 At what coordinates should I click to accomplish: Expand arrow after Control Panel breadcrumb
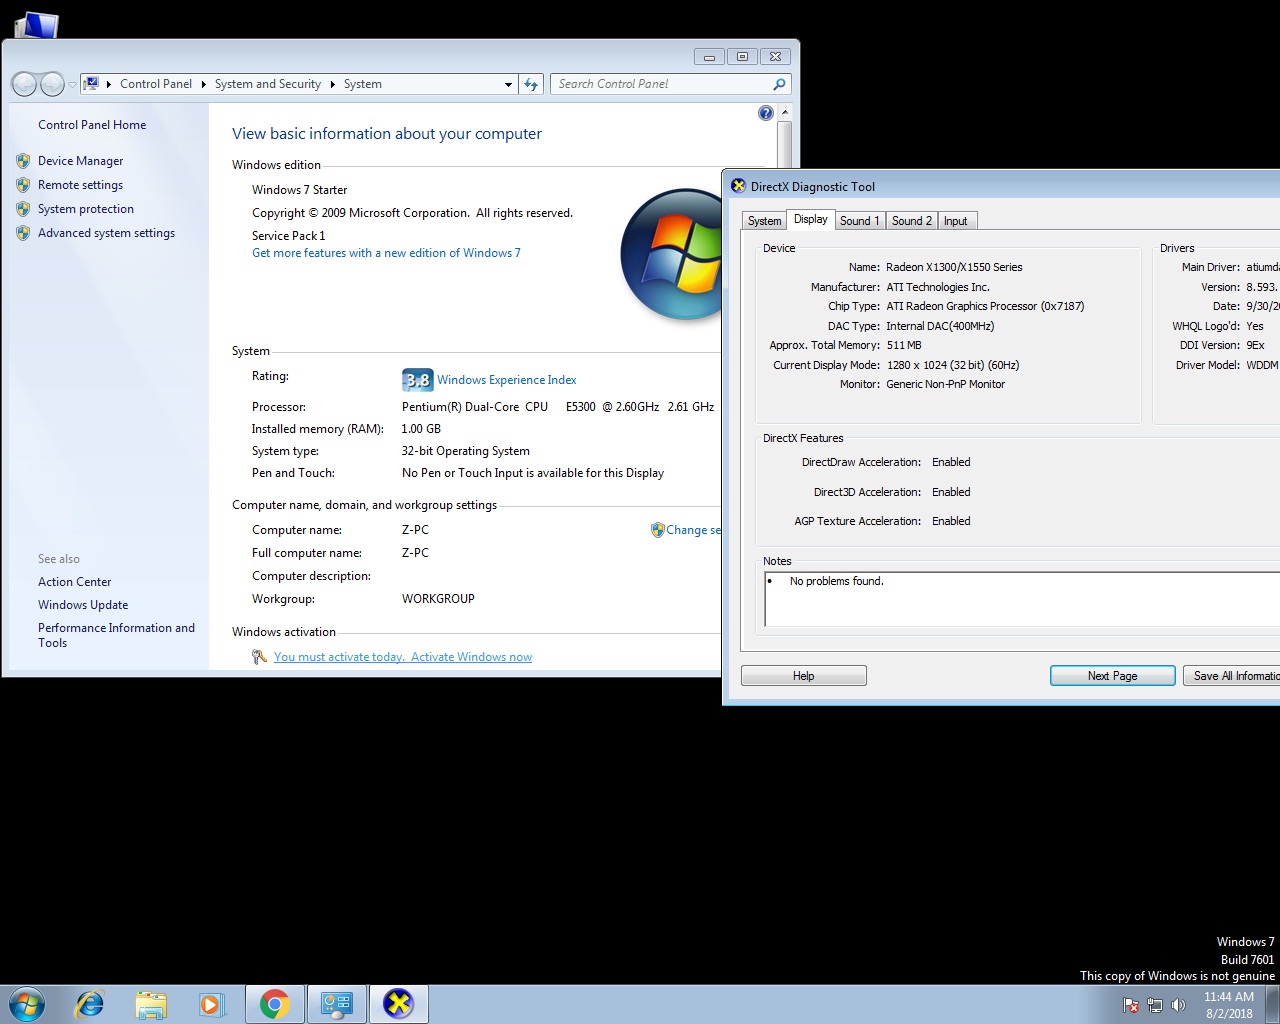[x=204, y=84]
